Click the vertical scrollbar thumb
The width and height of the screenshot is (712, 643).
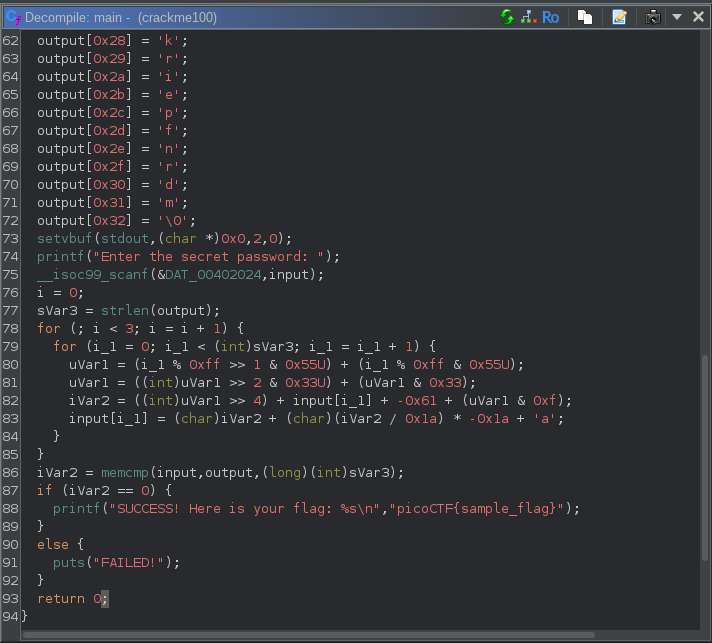pyautogui.click(x=705, y=457)
